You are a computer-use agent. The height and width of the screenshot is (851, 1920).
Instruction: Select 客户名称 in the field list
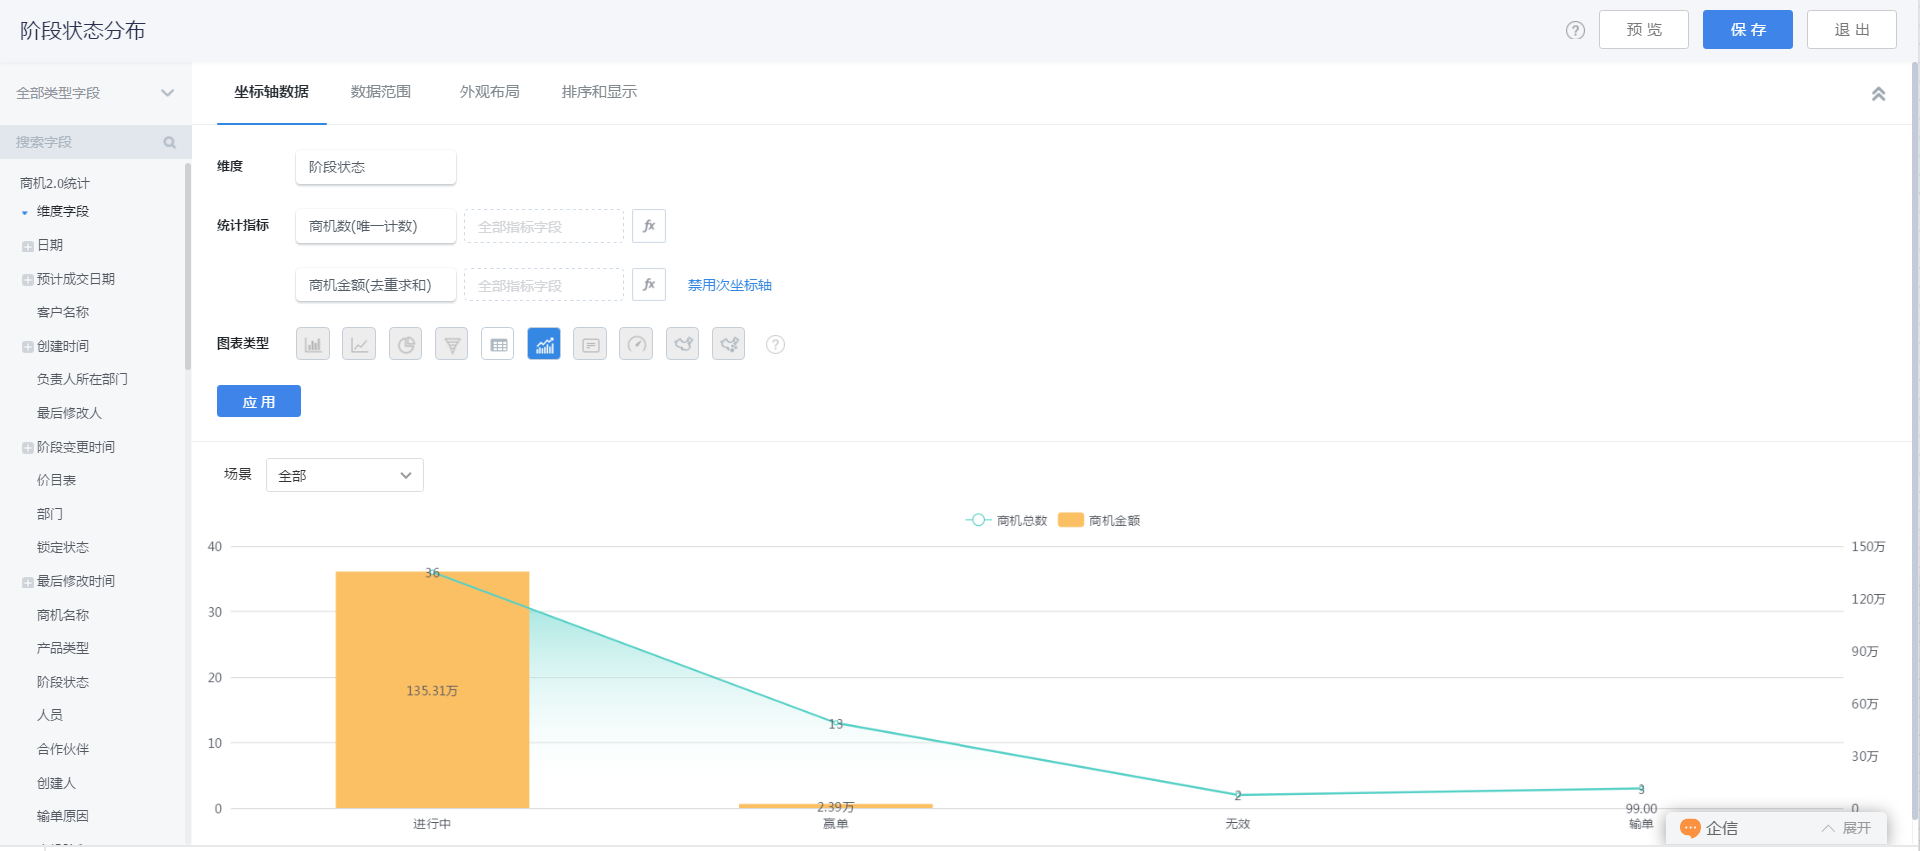coord(63,313)
